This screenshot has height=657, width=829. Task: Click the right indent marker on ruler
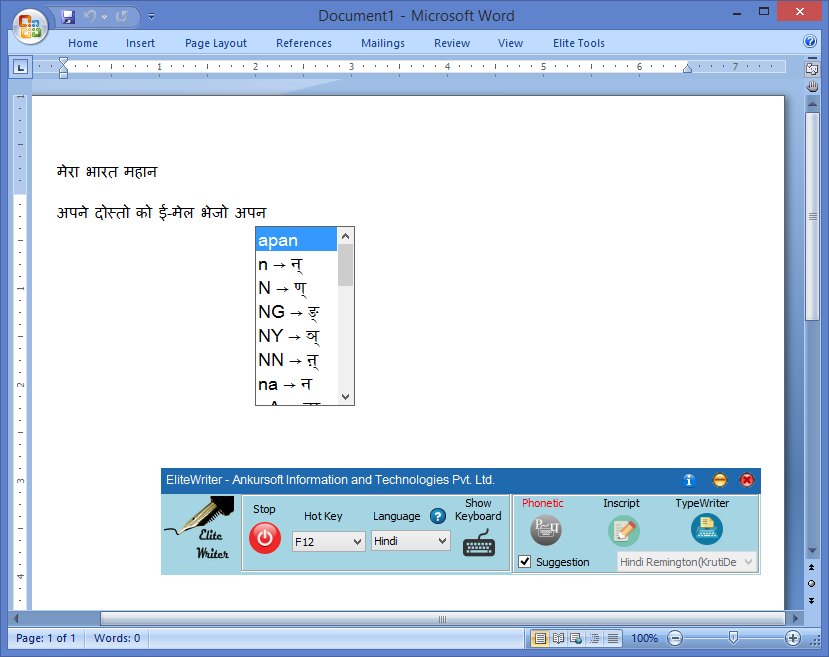coord(687,69)
